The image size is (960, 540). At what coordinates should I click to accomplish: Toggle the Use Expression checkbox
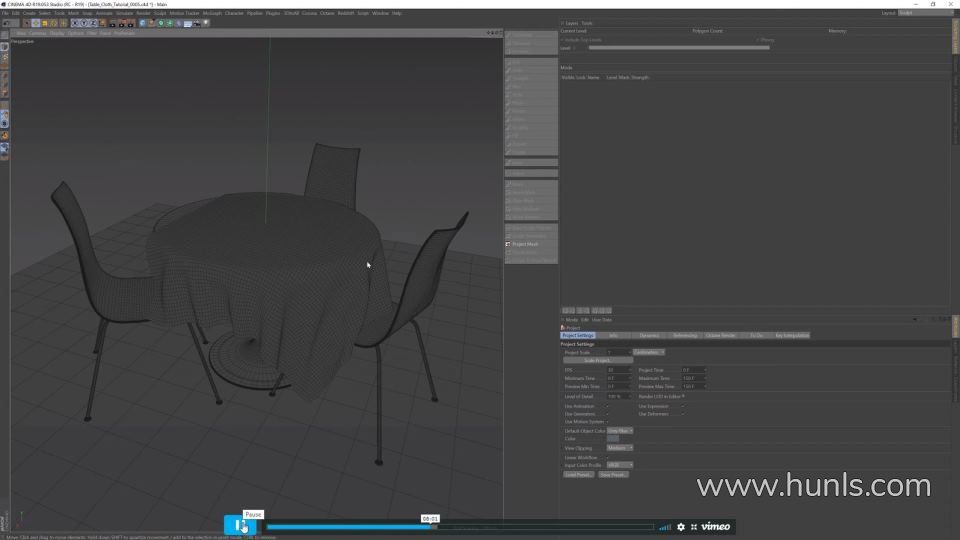pyautogui.click(x=683, y=406)
